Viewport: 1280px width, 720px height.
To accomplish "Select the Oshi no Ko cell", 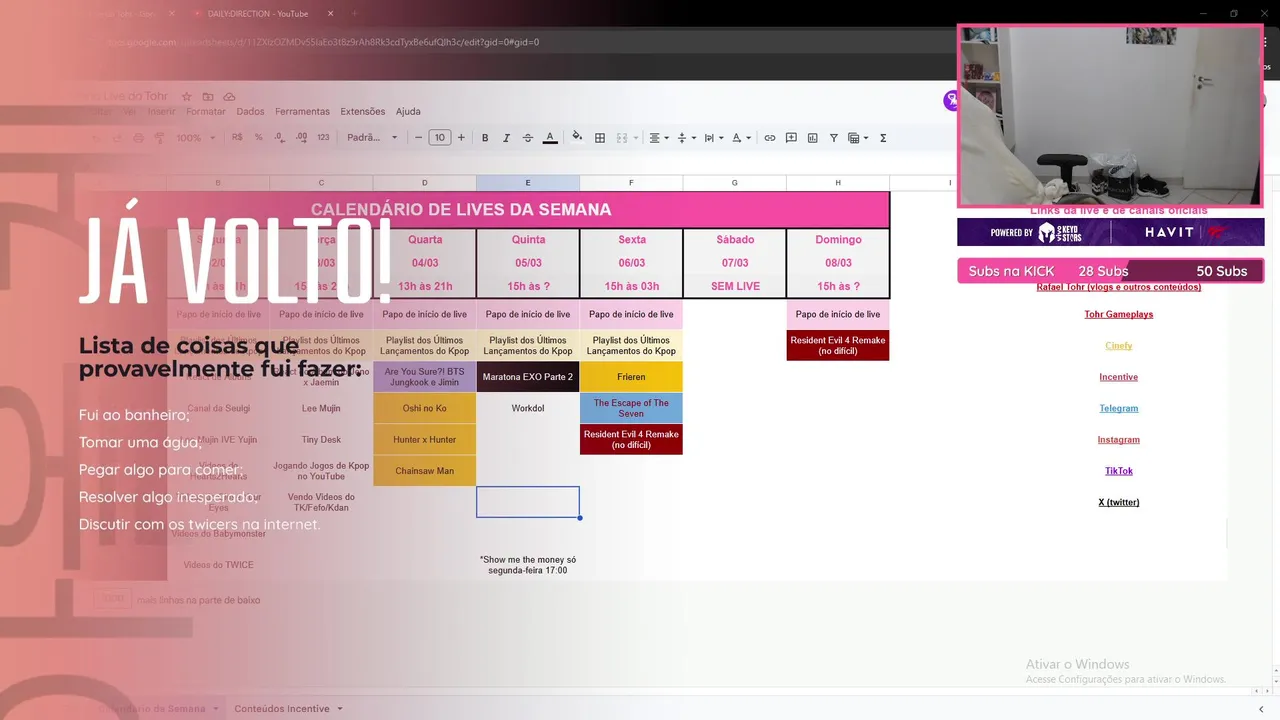I will [424, 408].
